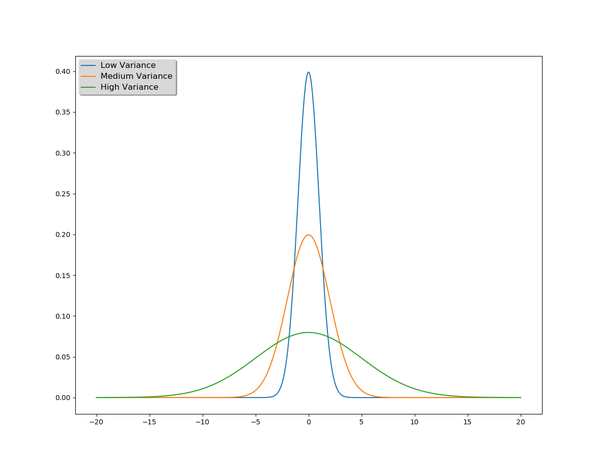Click the -10 x-axis tick label

click(x=202, y=422)
